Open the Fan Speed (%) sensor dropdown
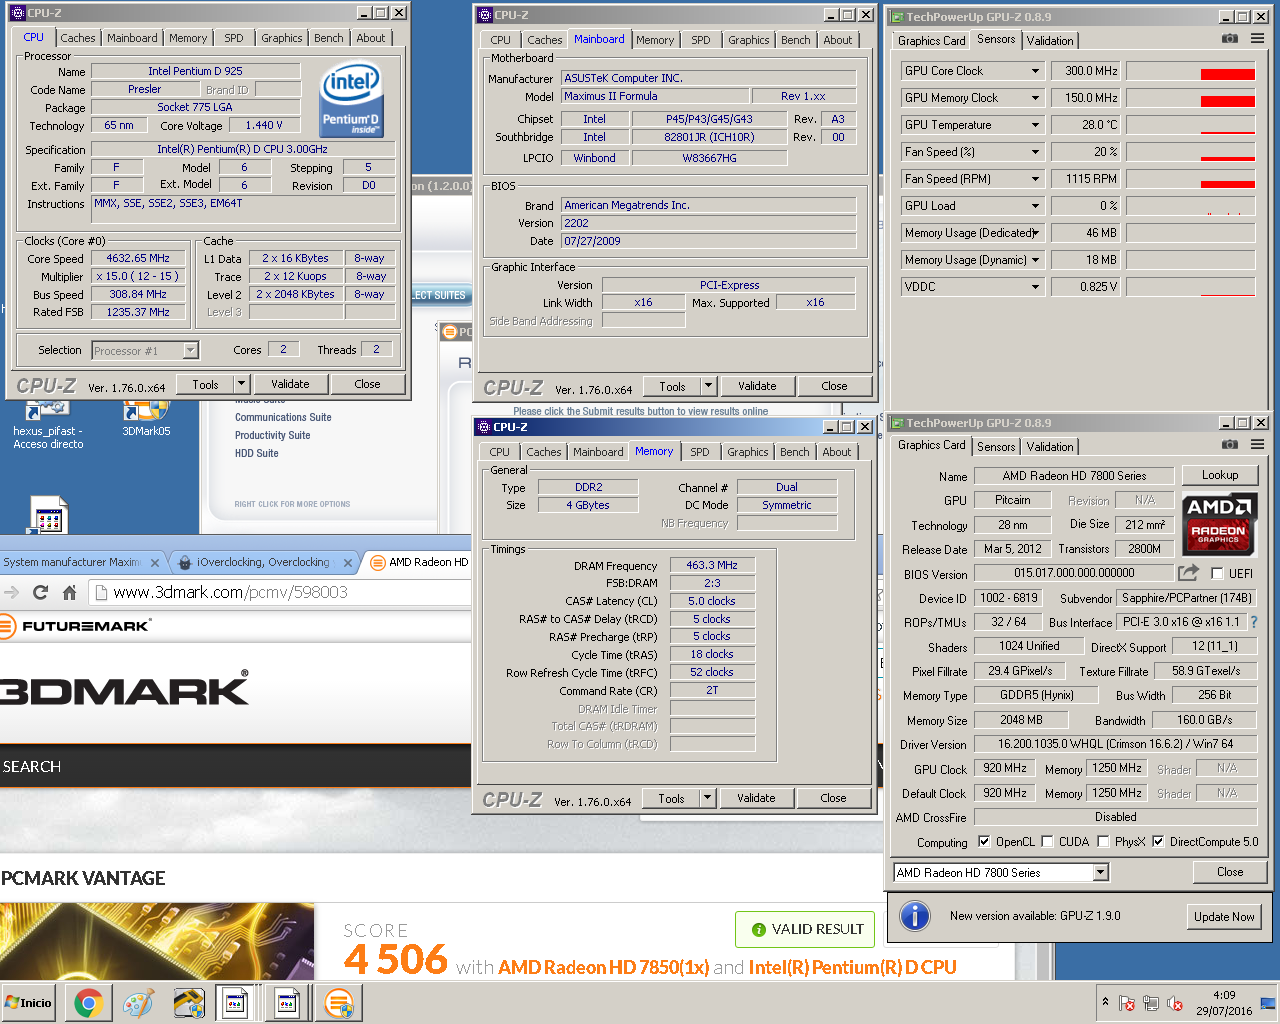The height and width of the screenshot is (1024, 1280). [x=1035, y=152]
